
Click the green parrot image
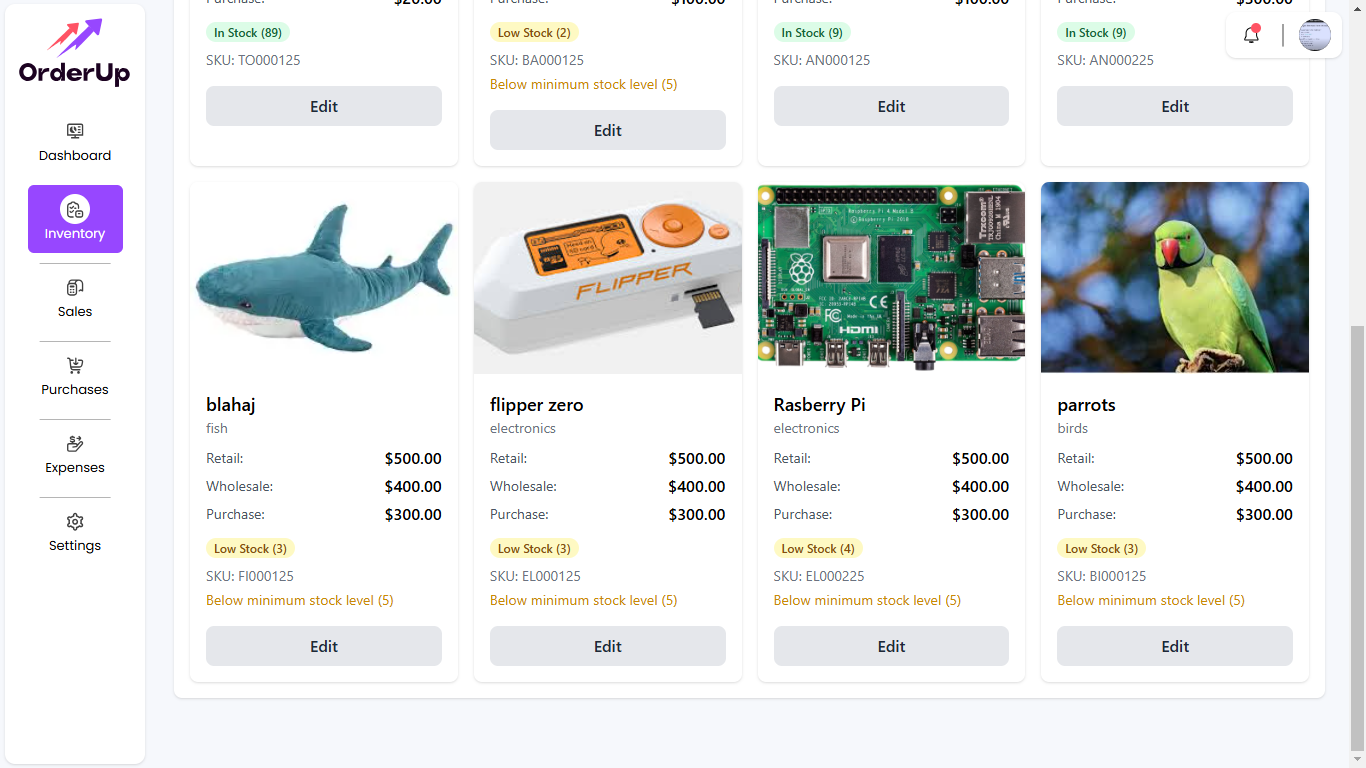[1175, 278]
